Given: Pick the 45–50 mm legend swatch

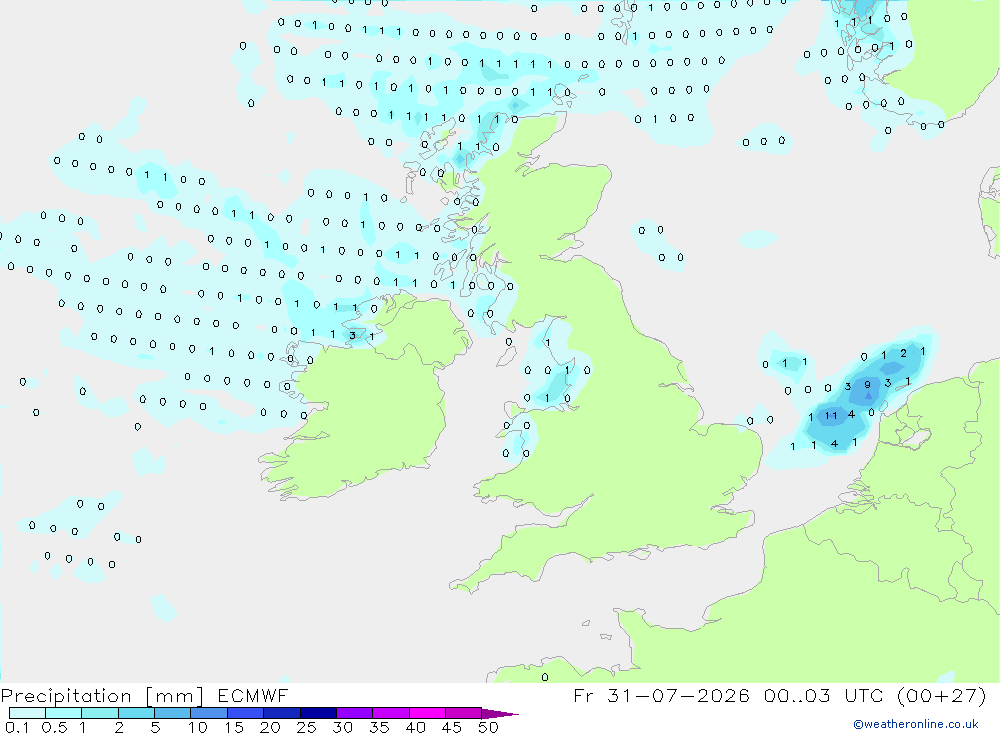Looking at the screenshot, I should [x=464, y=713].
